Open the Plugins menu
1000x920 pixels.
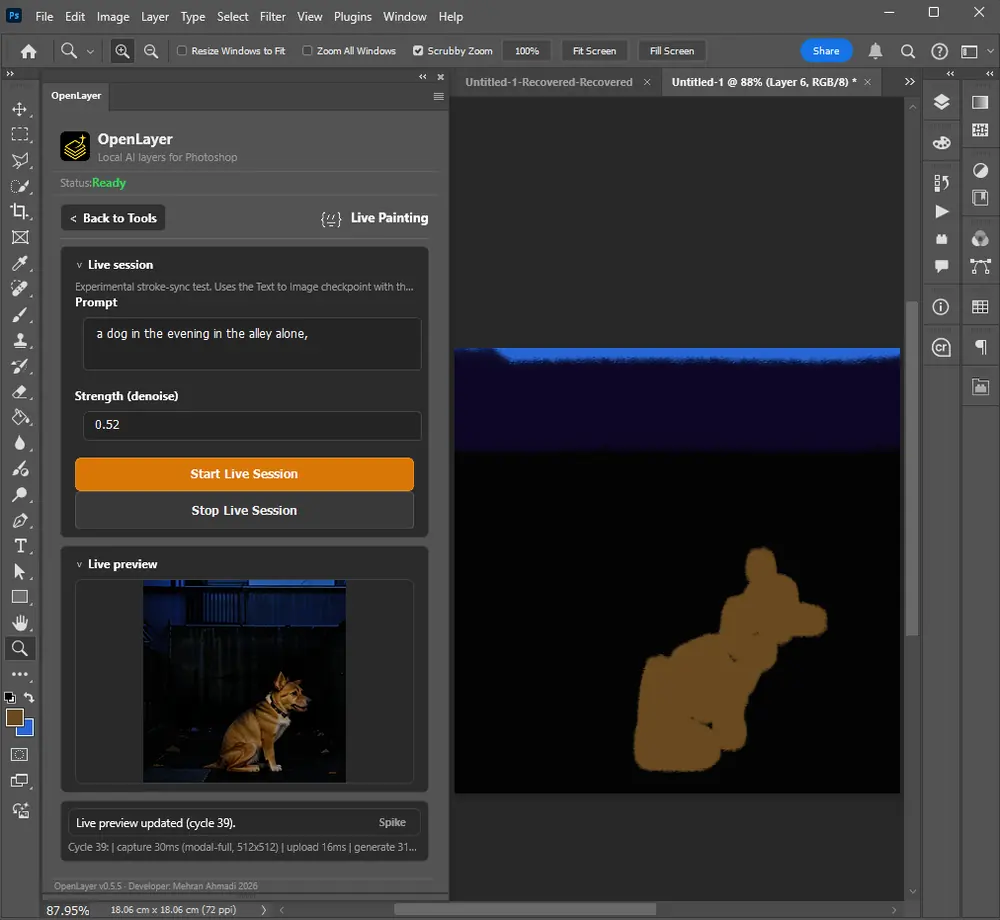353,17
